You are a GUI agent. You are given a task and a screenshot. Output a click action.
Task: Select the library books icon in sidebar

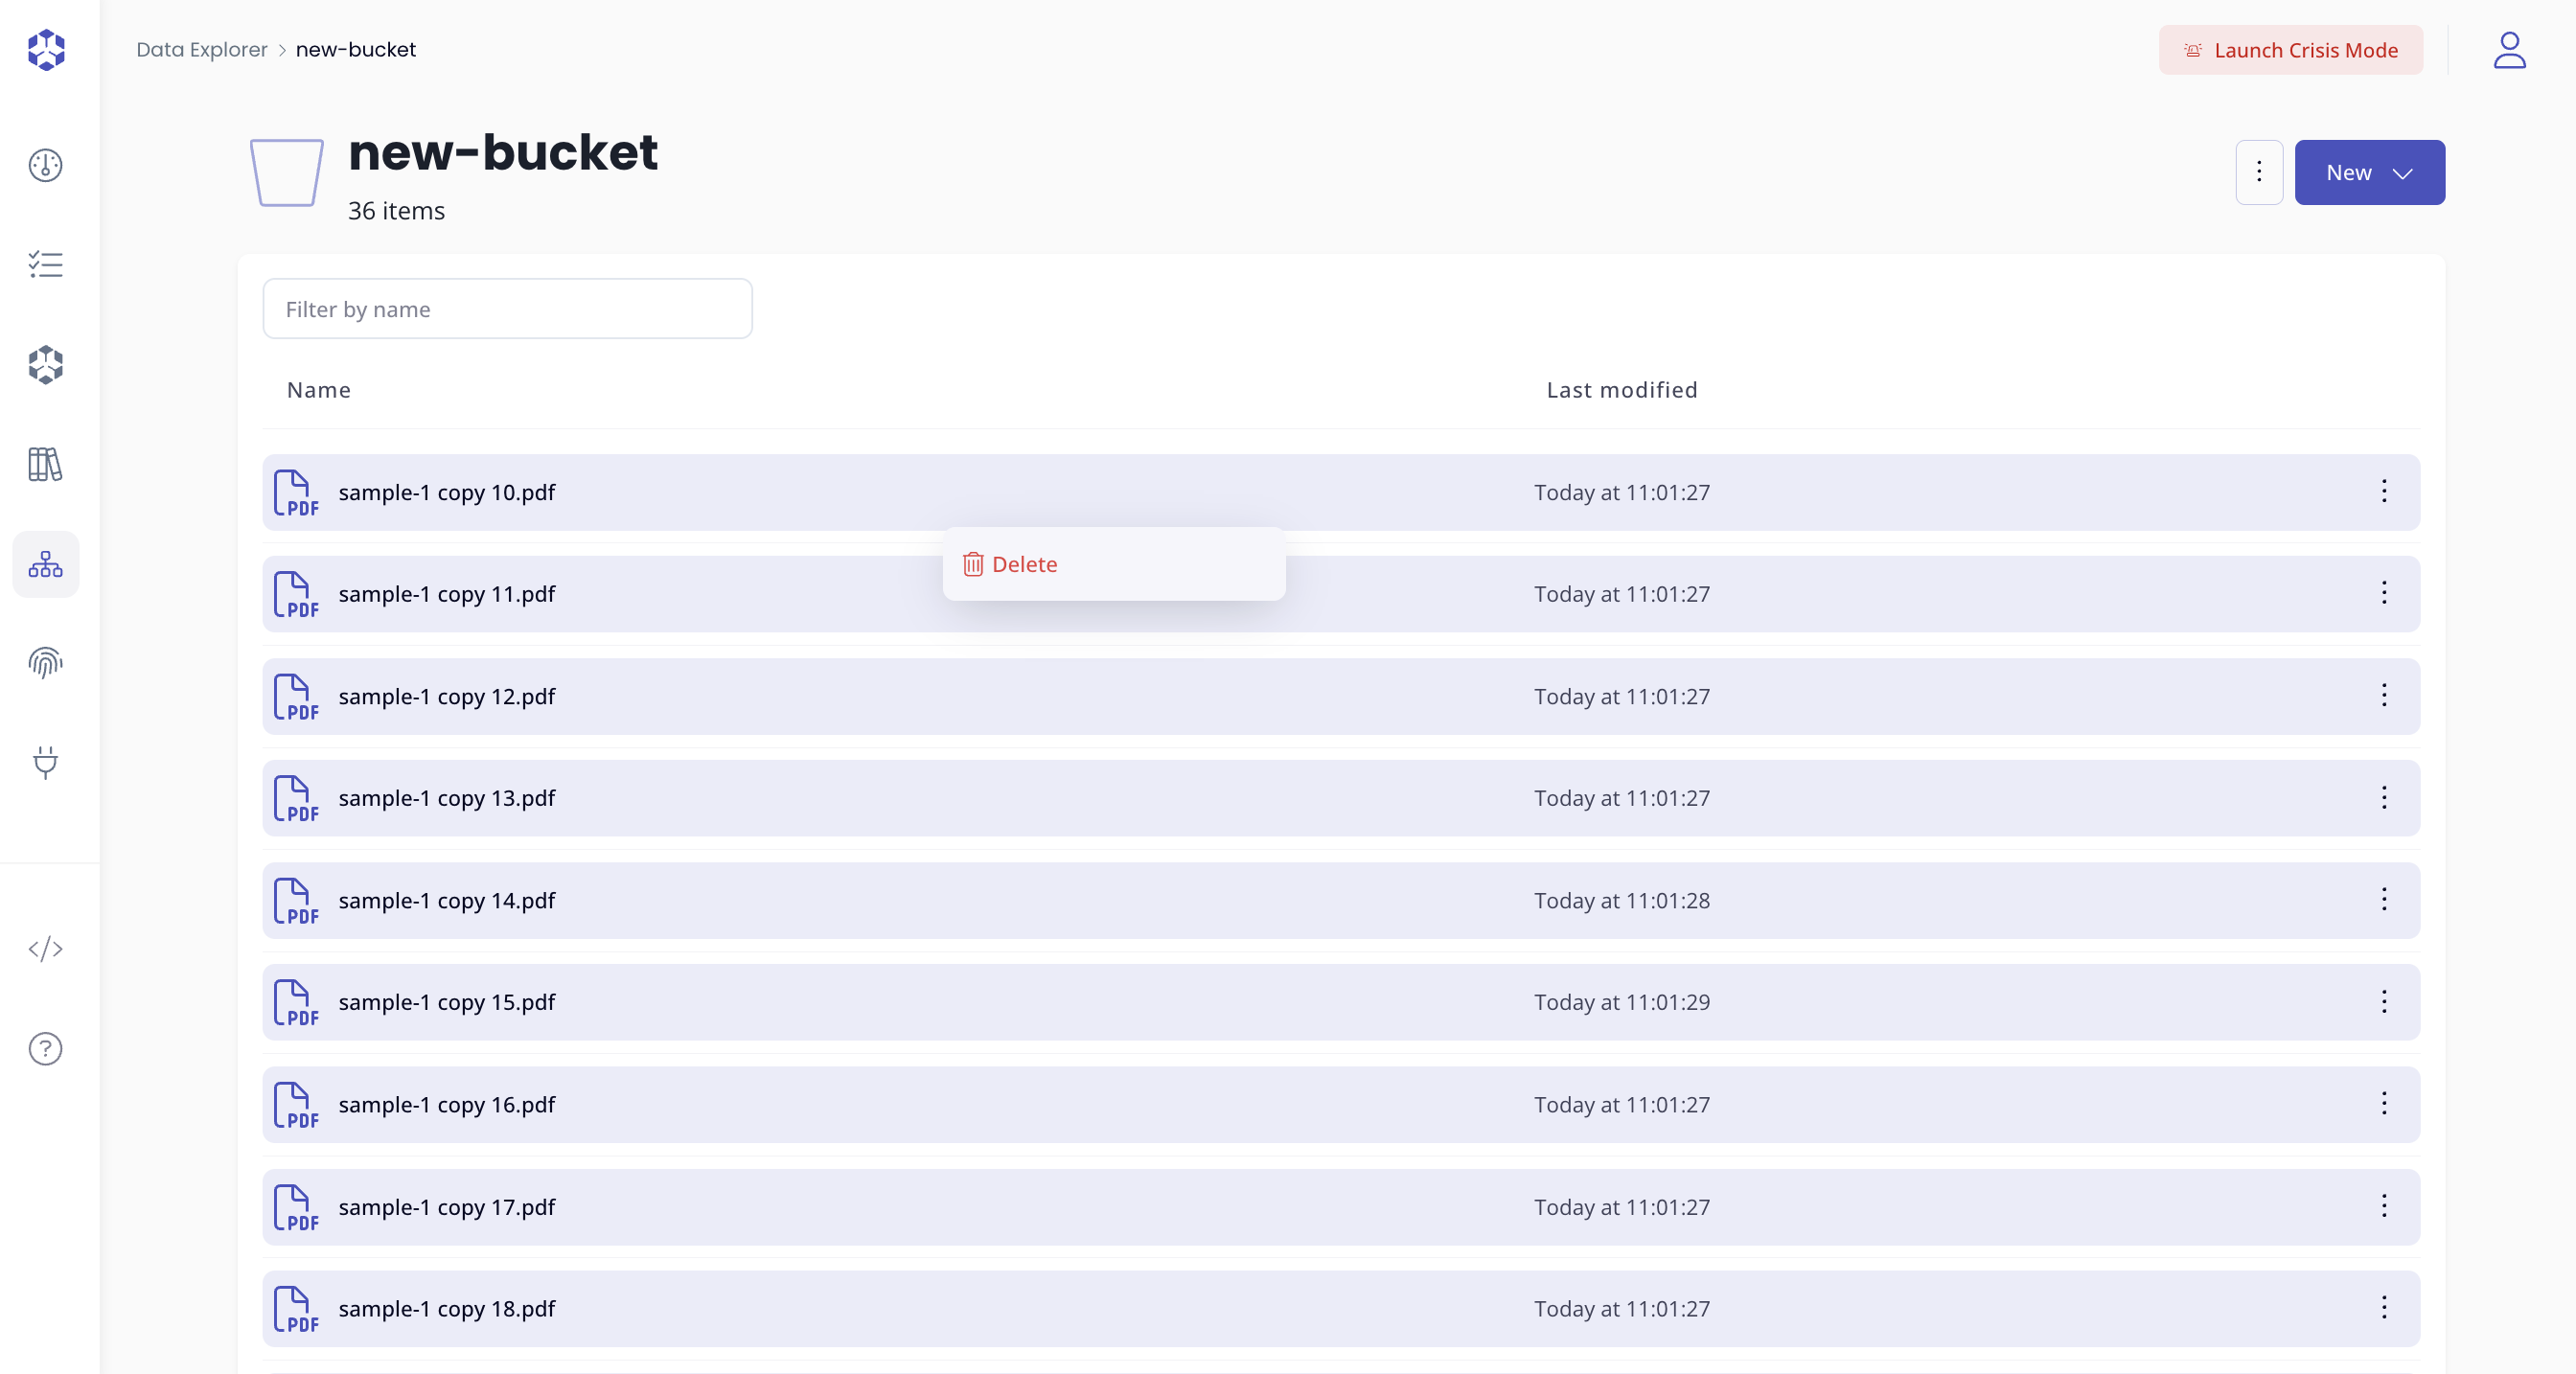pos(45,464)
